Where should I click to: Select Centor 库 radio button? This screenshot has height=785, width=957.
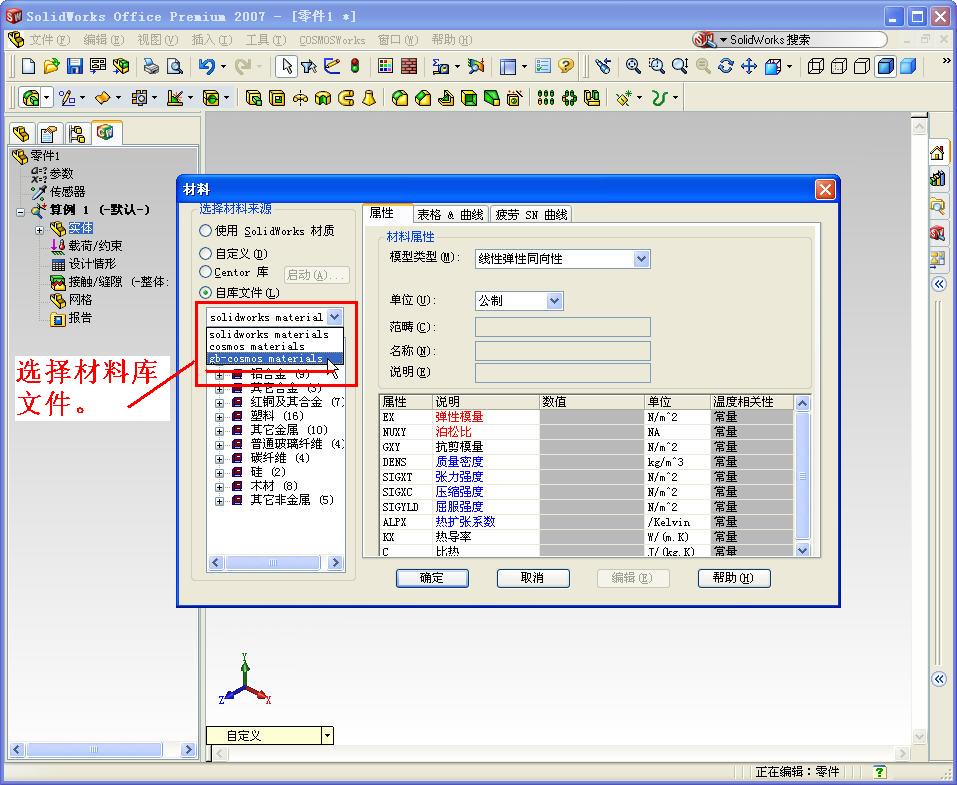tap(206, 272)
